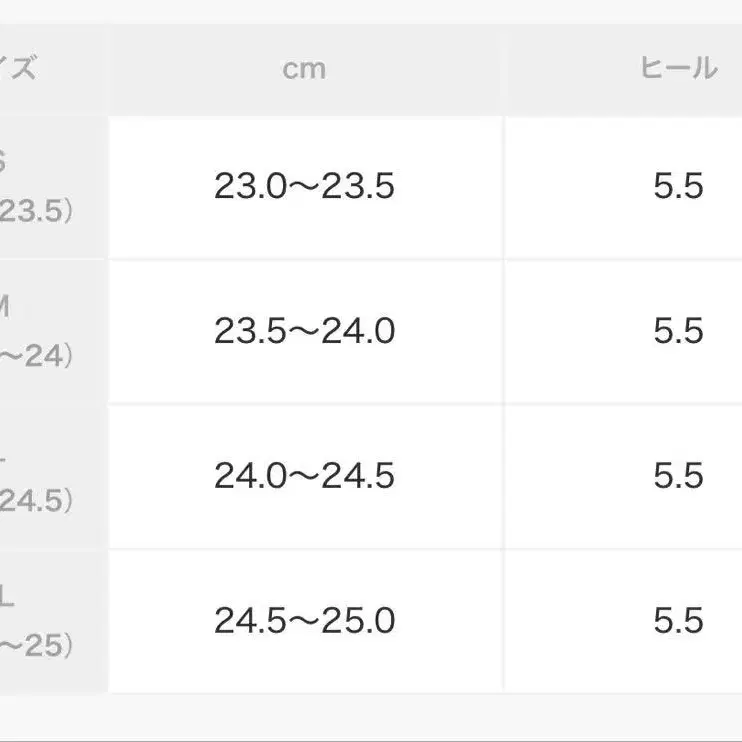Screen dimensions: 742x742
Task: Click heel value 5.5 in 24.0〜24.5 row
Action: (x=679, y=476)
